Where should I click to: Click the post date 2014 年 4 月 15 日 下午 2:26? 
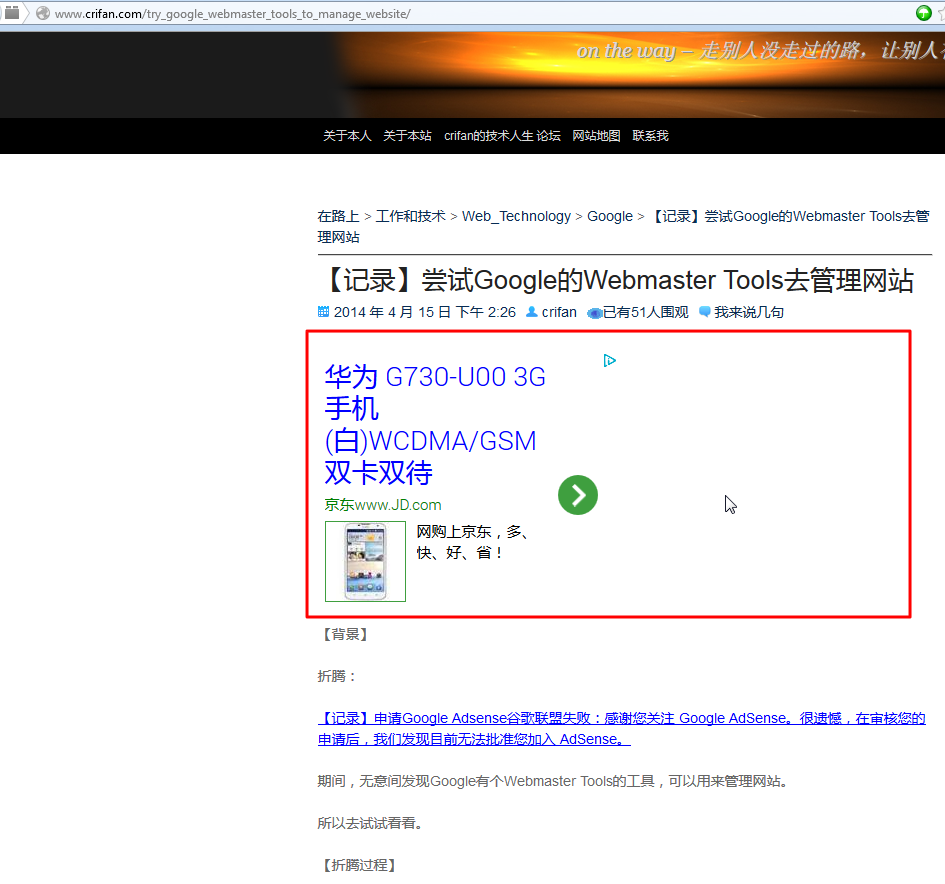[425, 312]
